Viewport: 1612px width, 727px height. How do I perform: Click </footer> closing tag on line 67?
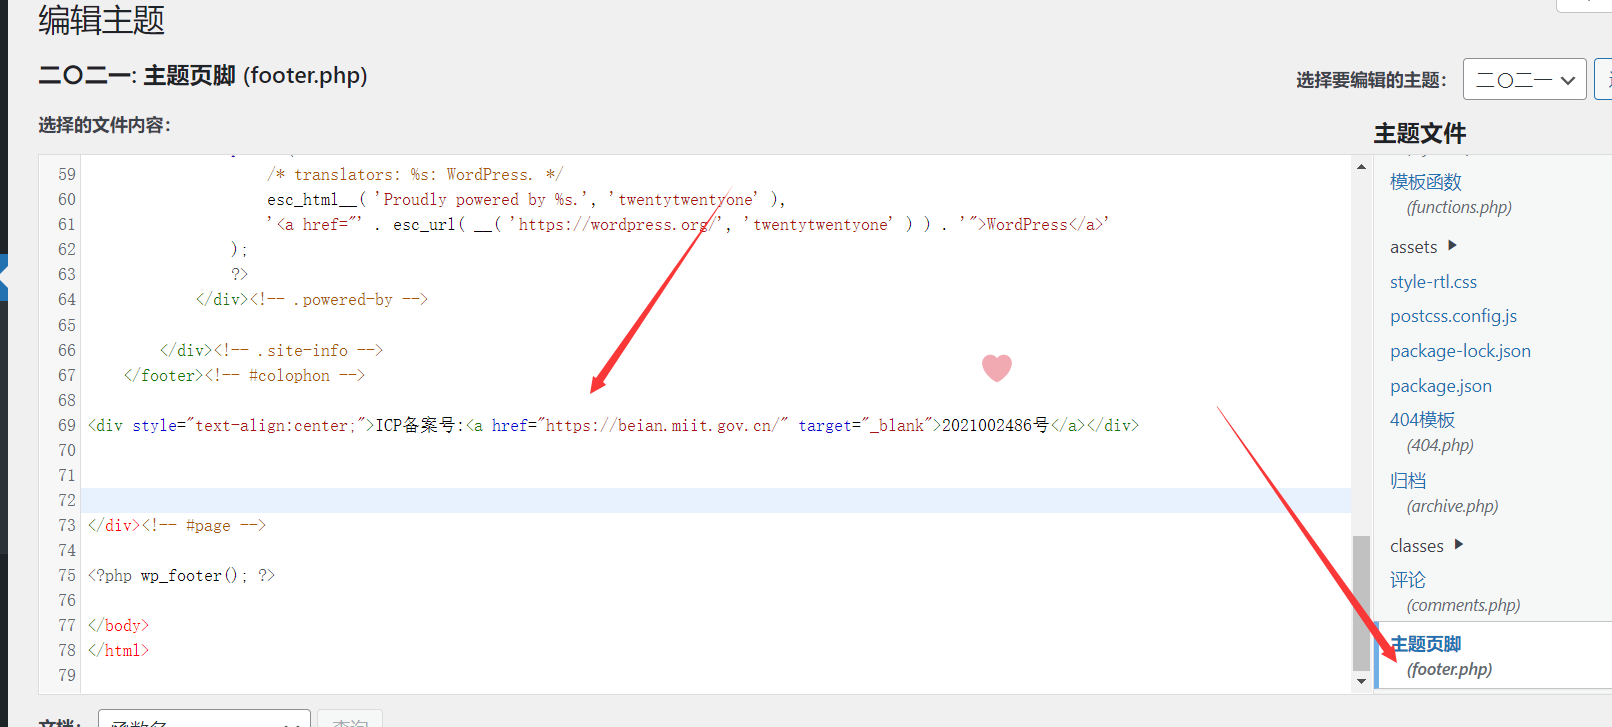pyautogui.click(x=163, y=375)
